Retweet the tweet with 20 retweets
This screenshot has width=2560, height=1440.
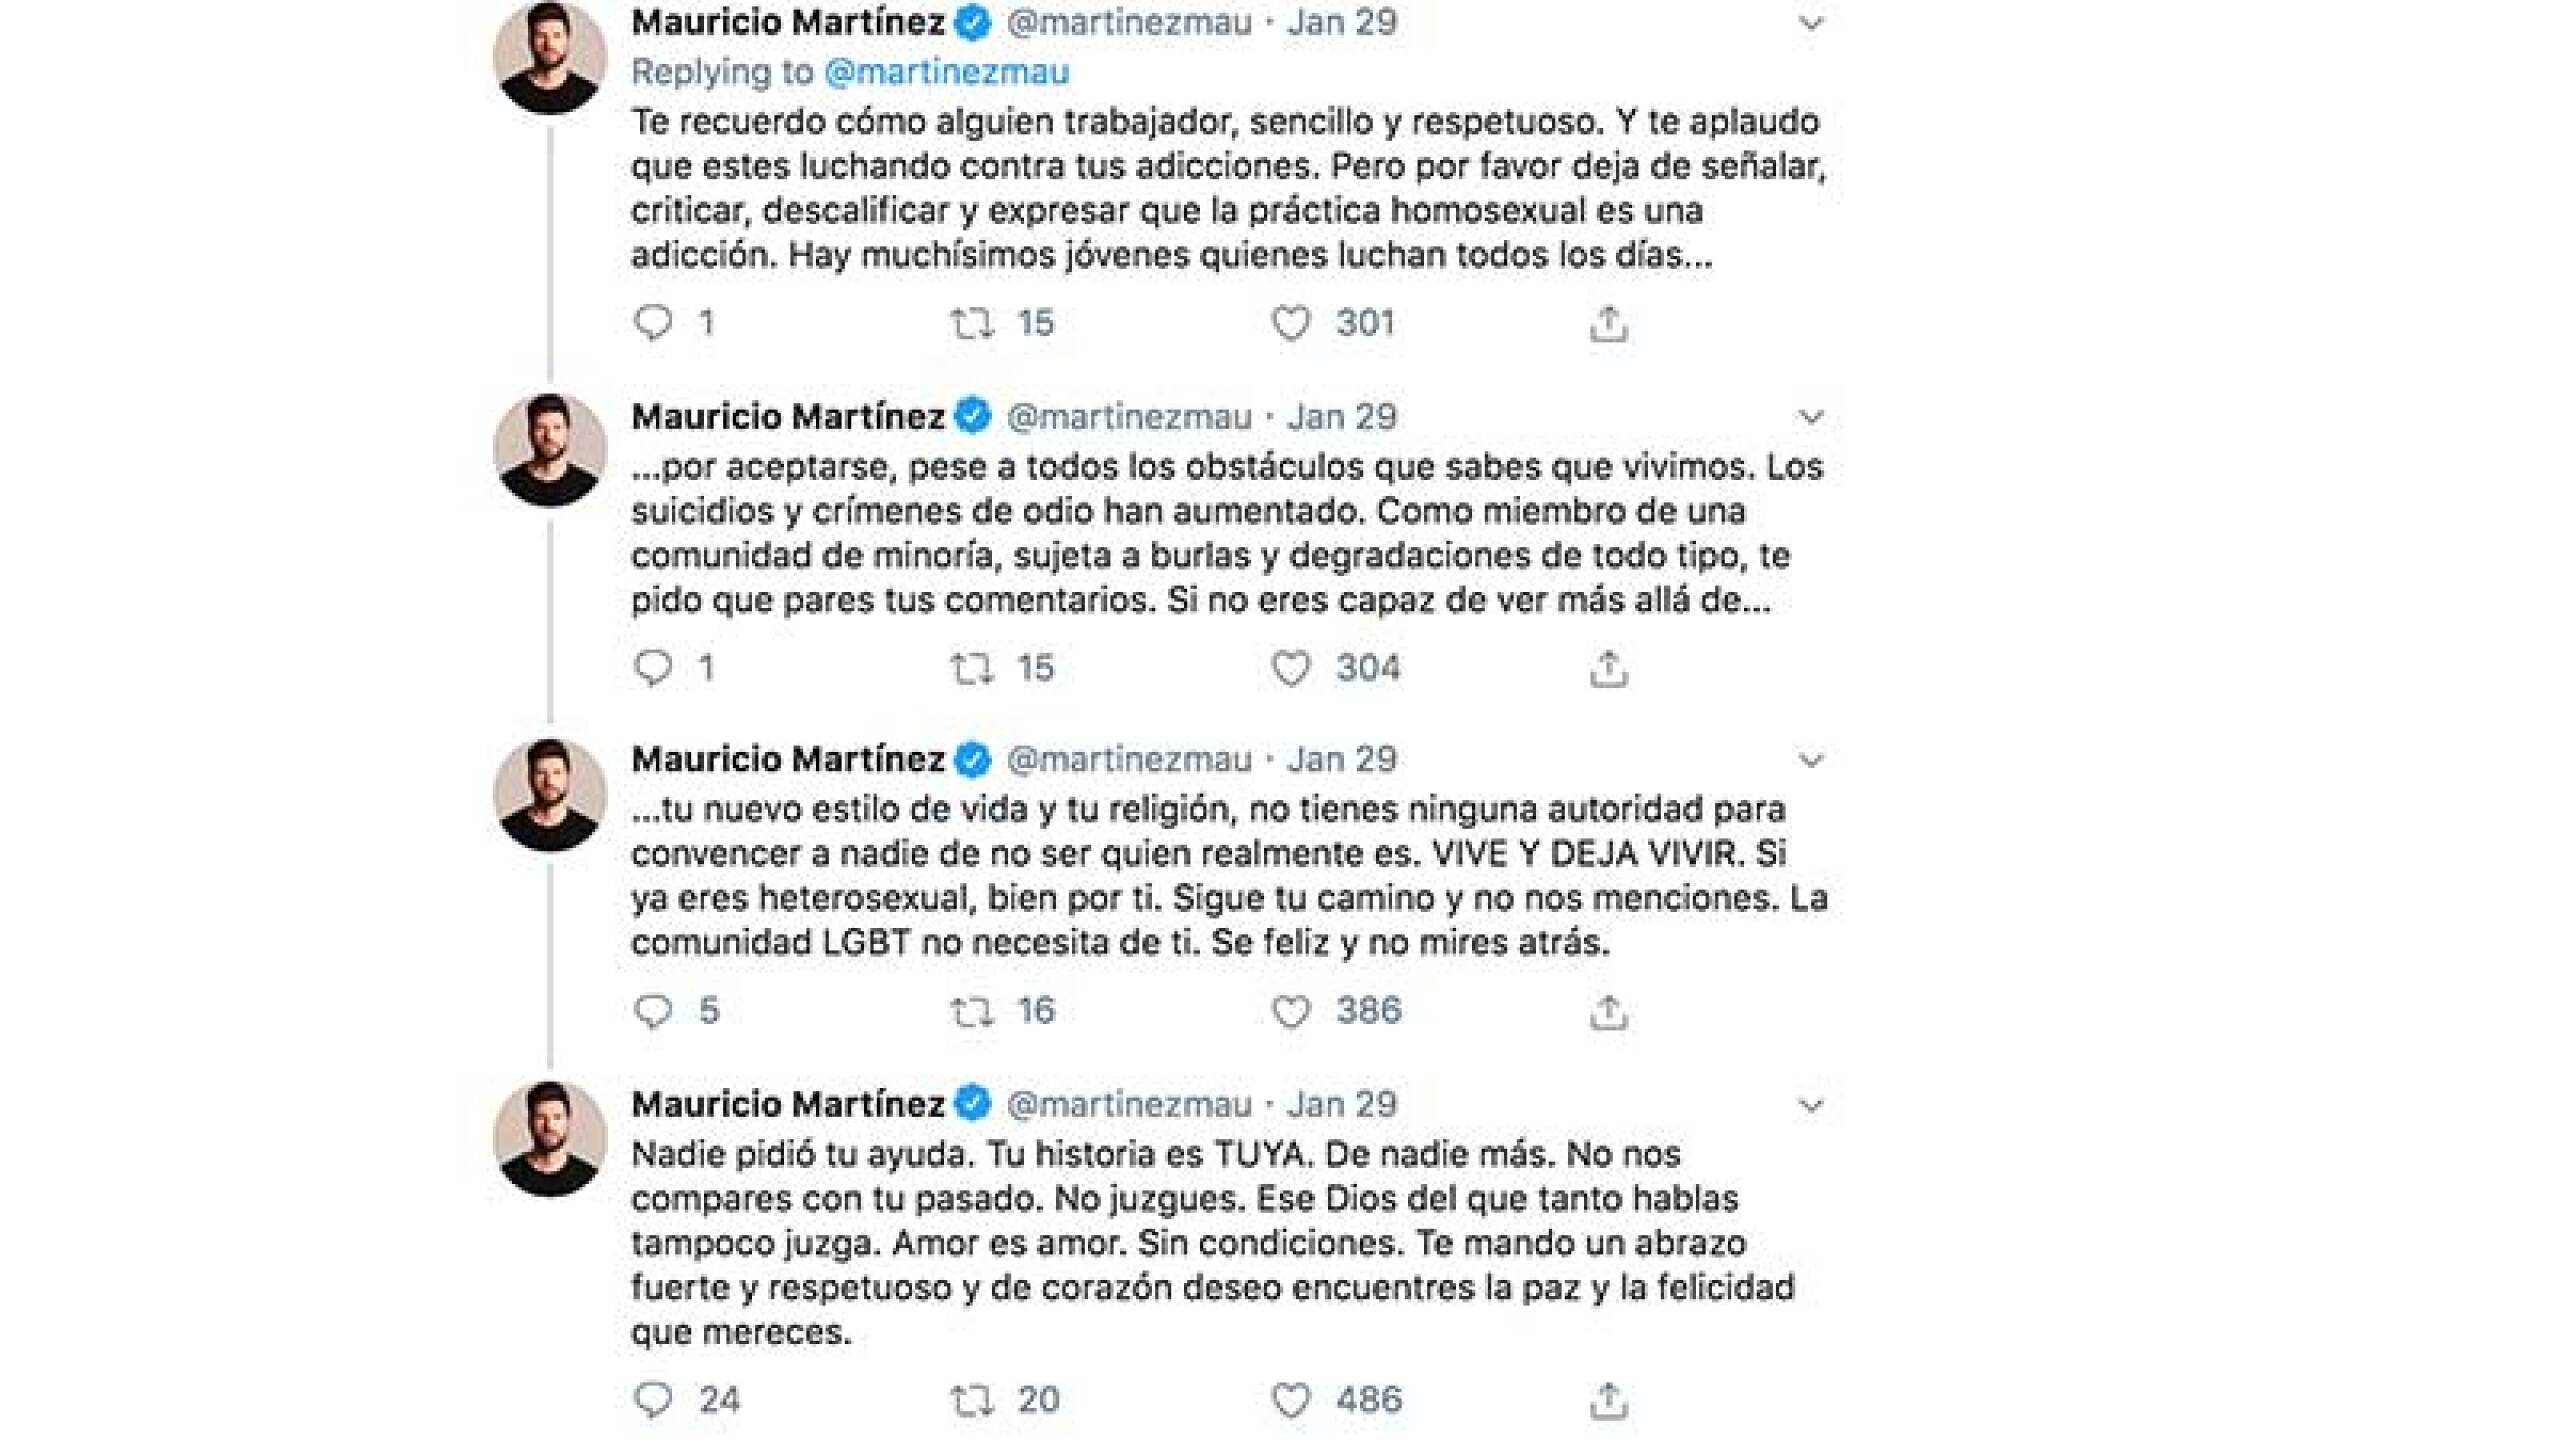(x=971, y=1399)
